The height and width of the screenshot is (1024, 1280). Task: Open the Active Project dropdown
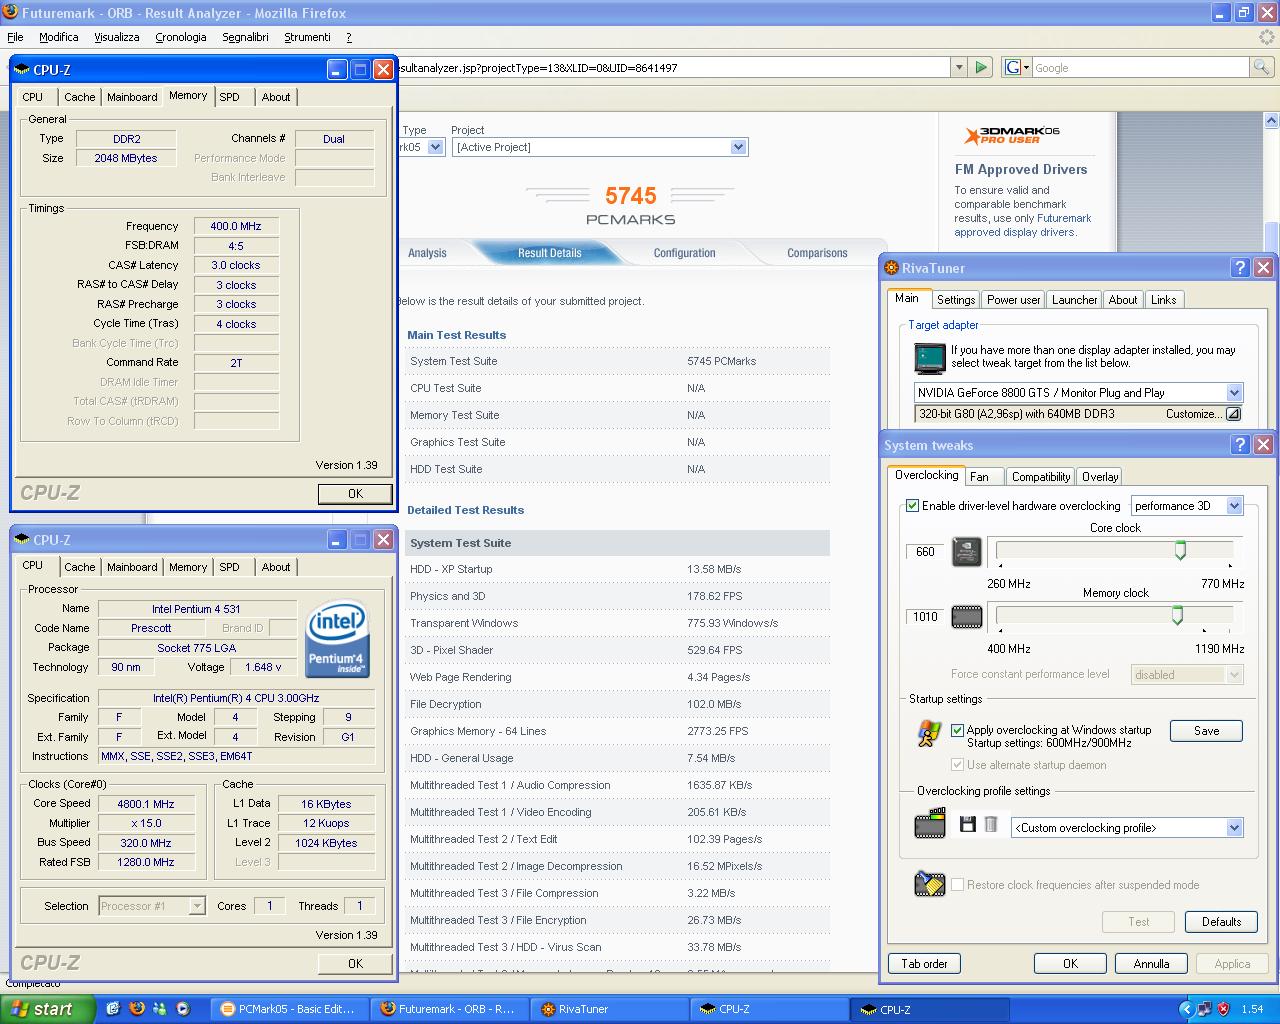pos(738,147)
